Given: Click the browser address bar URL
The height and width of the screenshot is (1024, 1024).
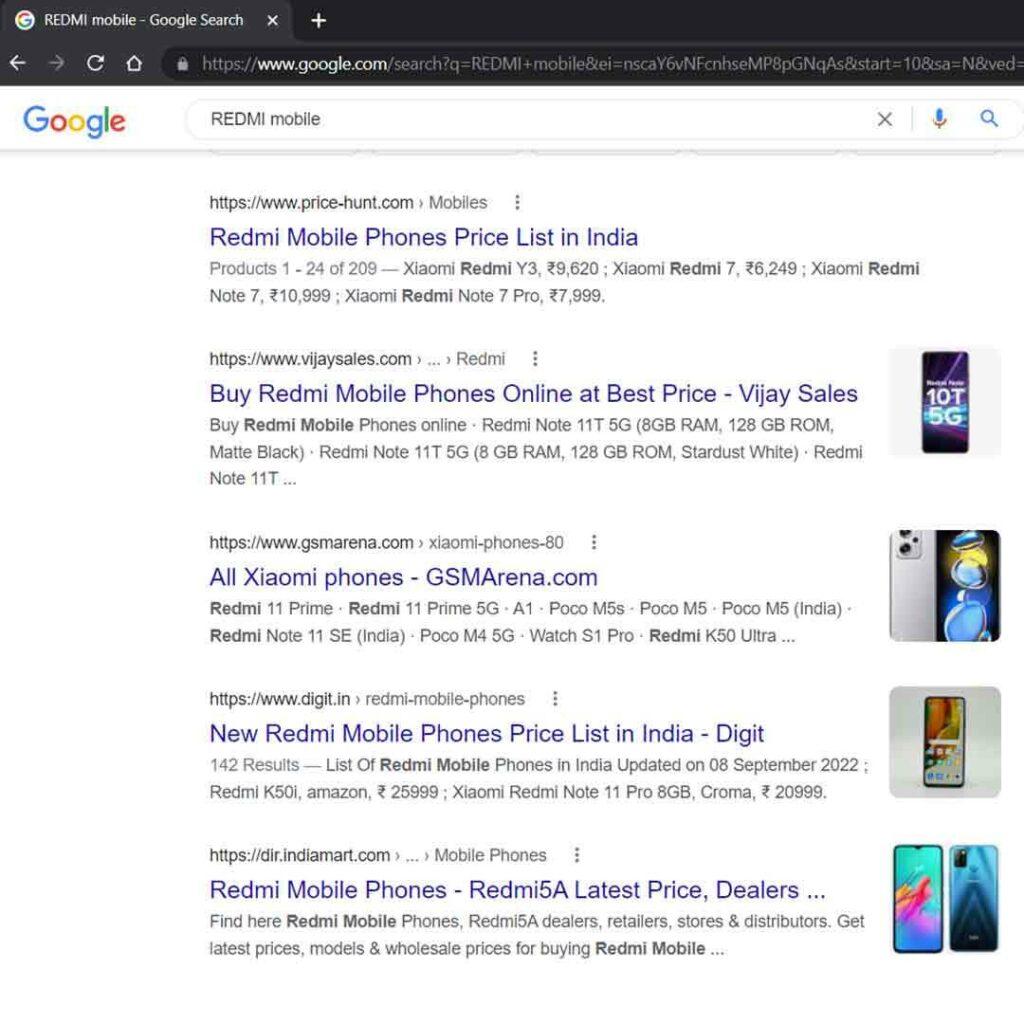Looking at the screenshot, I should coord(611,64).
